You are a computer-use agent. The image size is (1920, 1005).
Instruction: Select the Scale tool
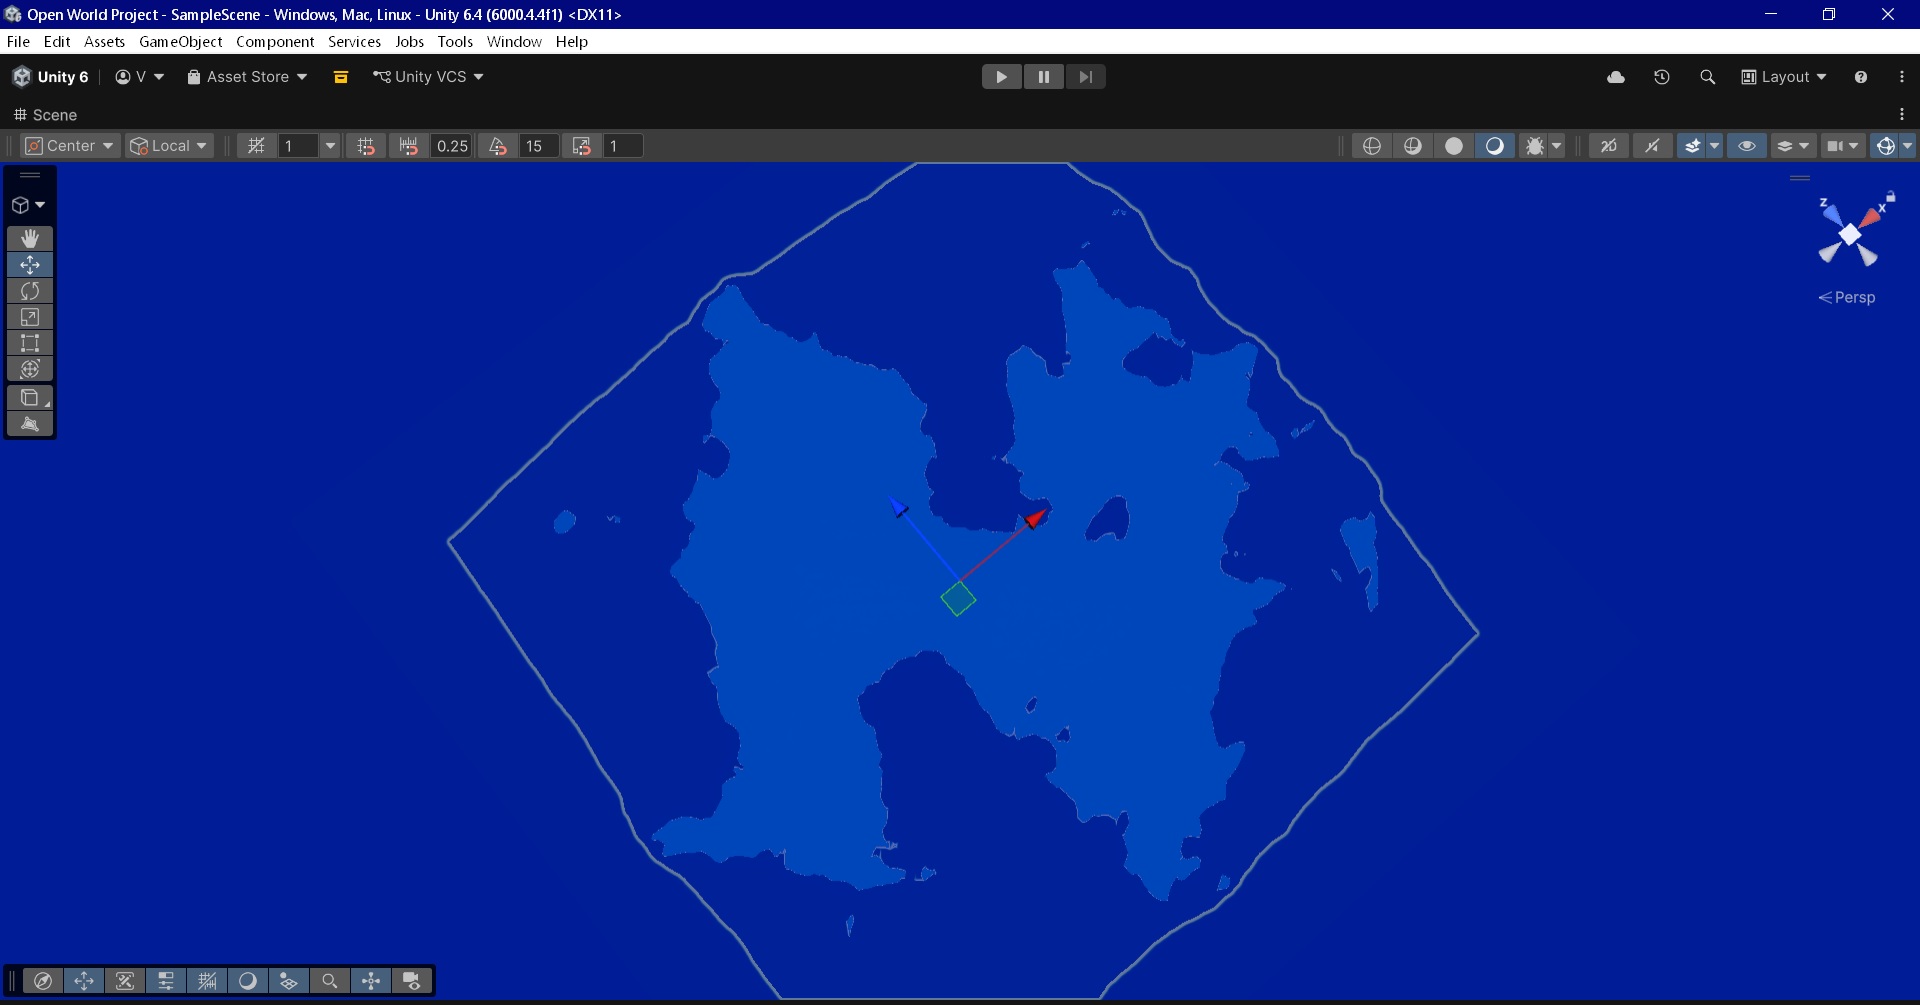(30, 317)
